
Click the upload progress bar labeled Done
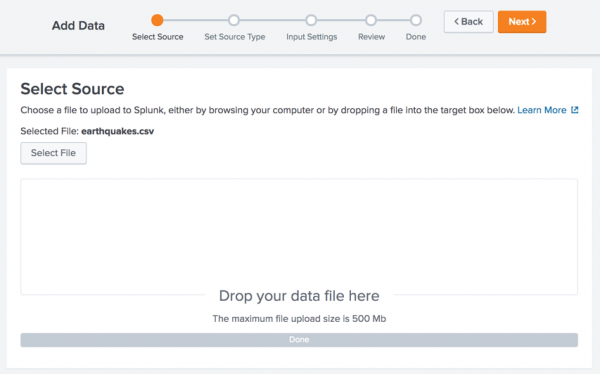pos(299,340)
